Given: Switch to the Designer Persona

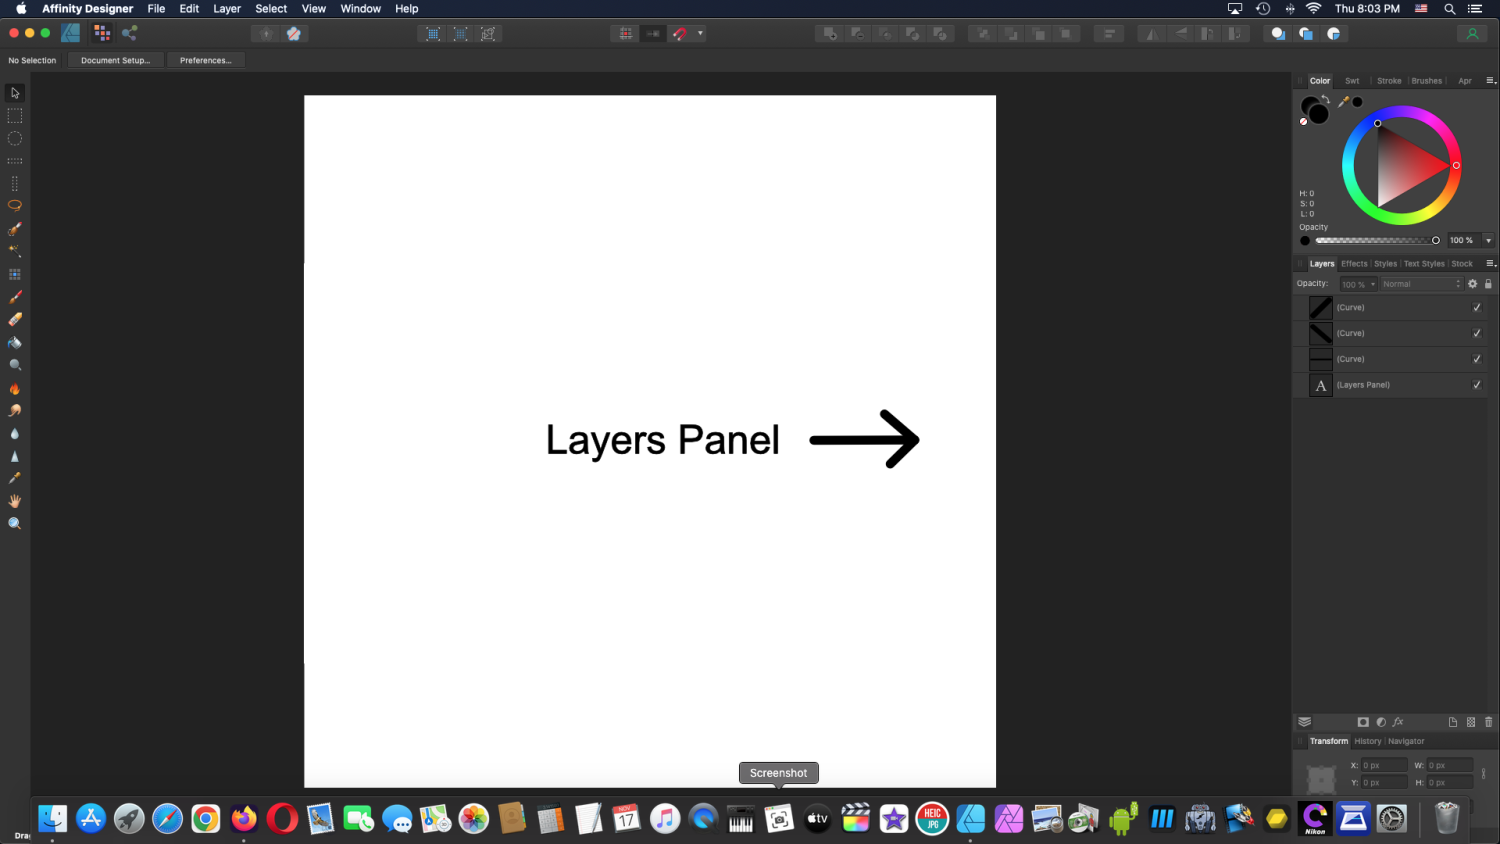Looking at the screenshot, I should pos(71,33).
